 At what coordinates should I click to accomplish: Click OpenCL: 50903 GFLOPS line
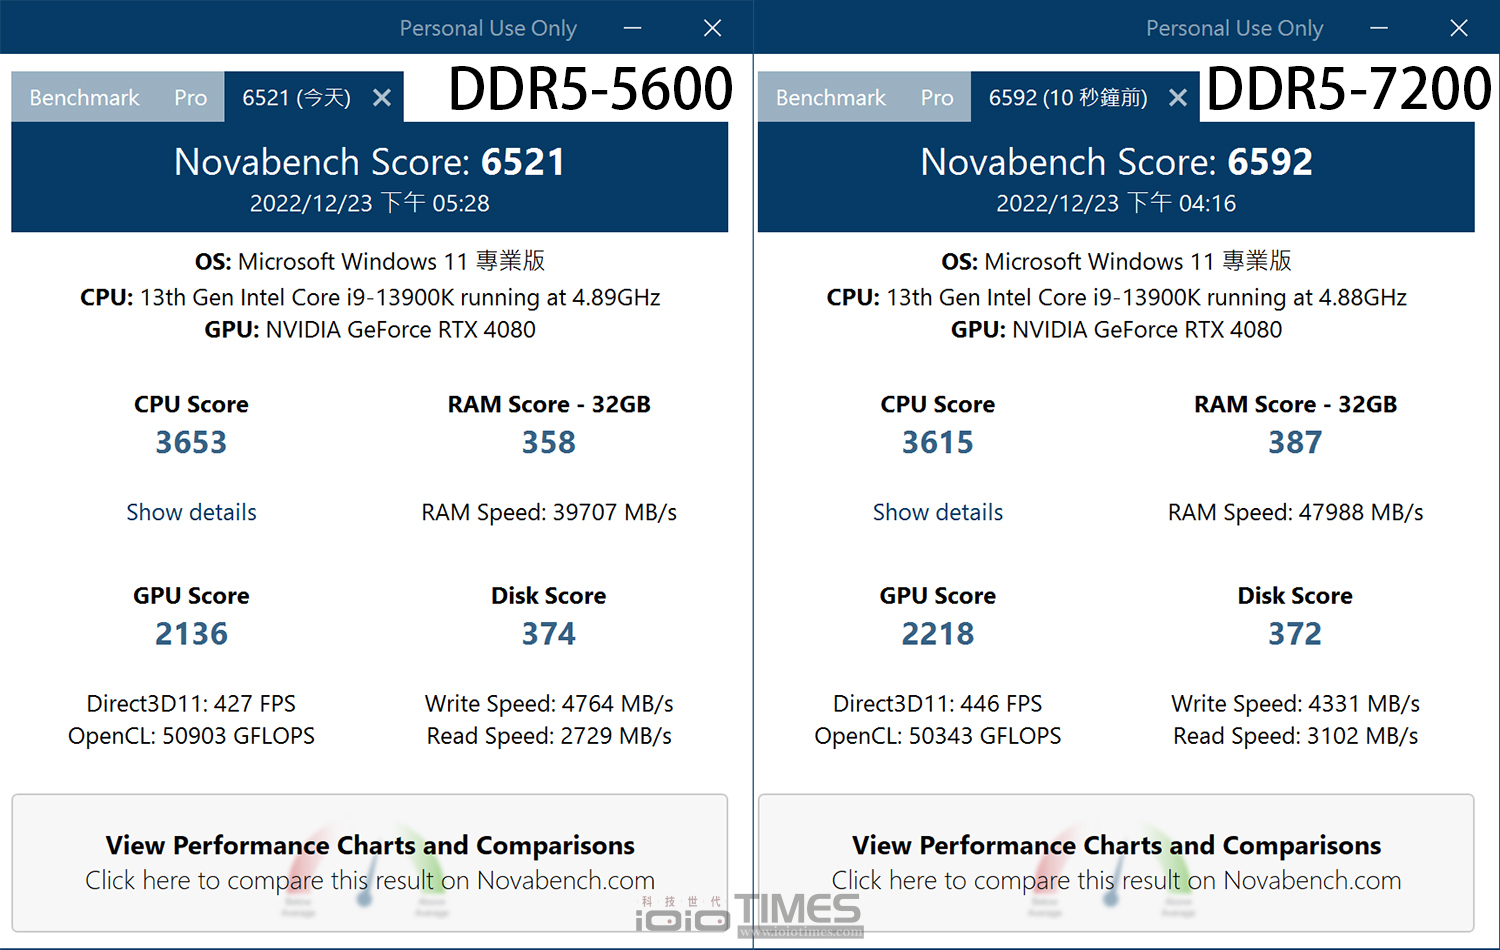click(x=191, y=736)
